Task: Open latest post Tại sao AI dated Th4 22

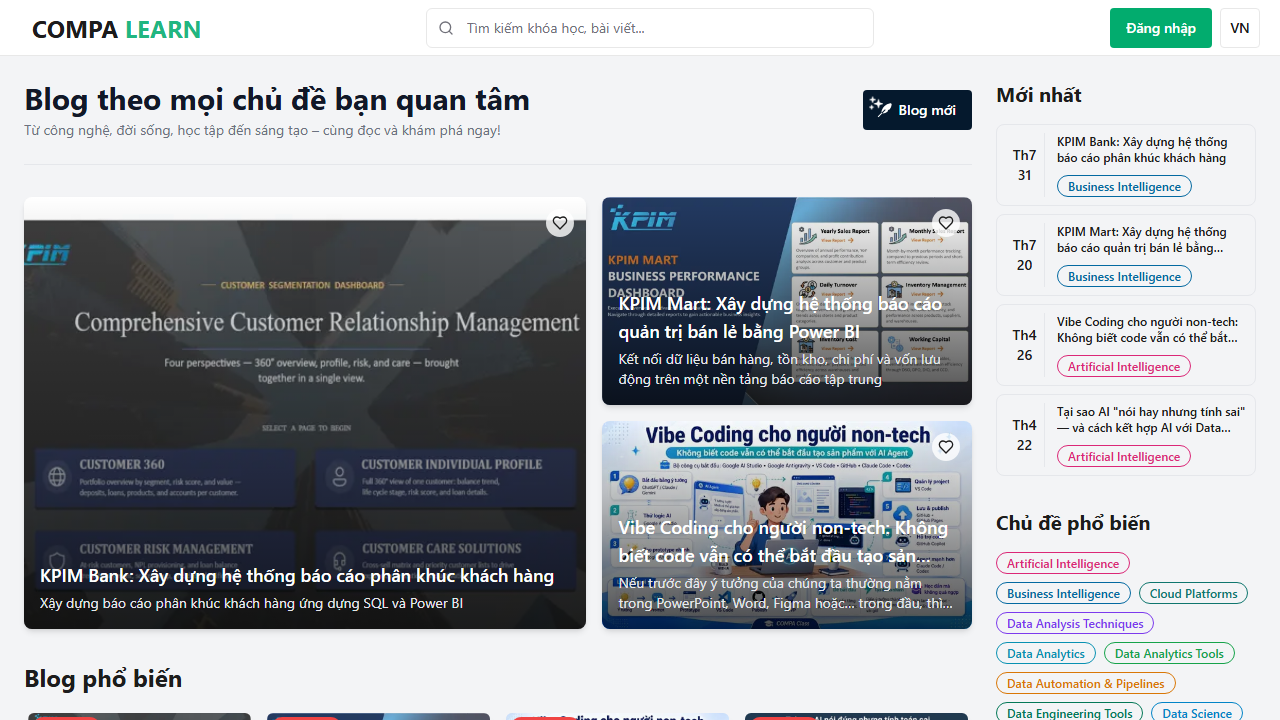Action: point(1126,435)
